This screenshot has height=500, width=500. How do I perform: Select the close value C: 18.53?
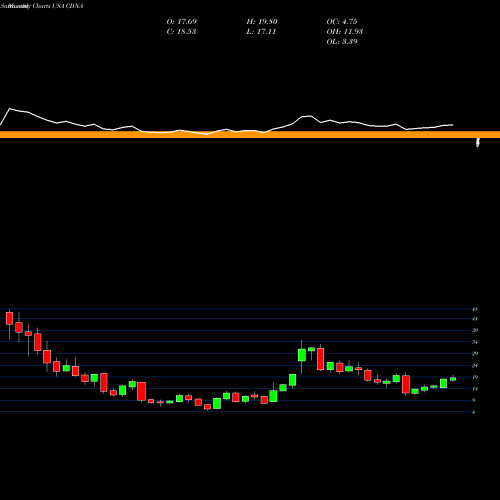181,31
